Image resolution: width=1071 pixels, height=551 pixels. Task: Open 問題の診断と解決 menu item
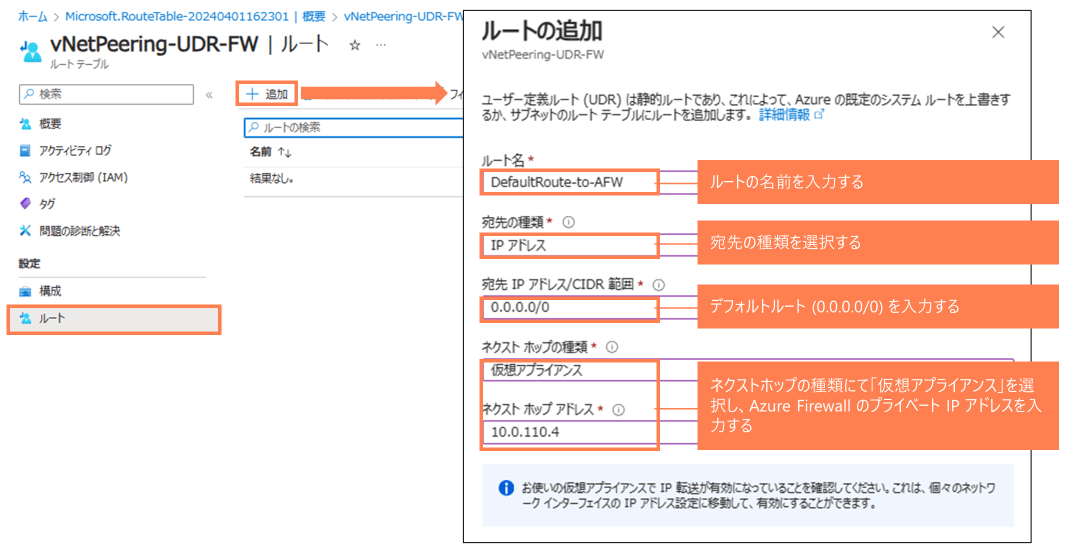click(79, 231)
